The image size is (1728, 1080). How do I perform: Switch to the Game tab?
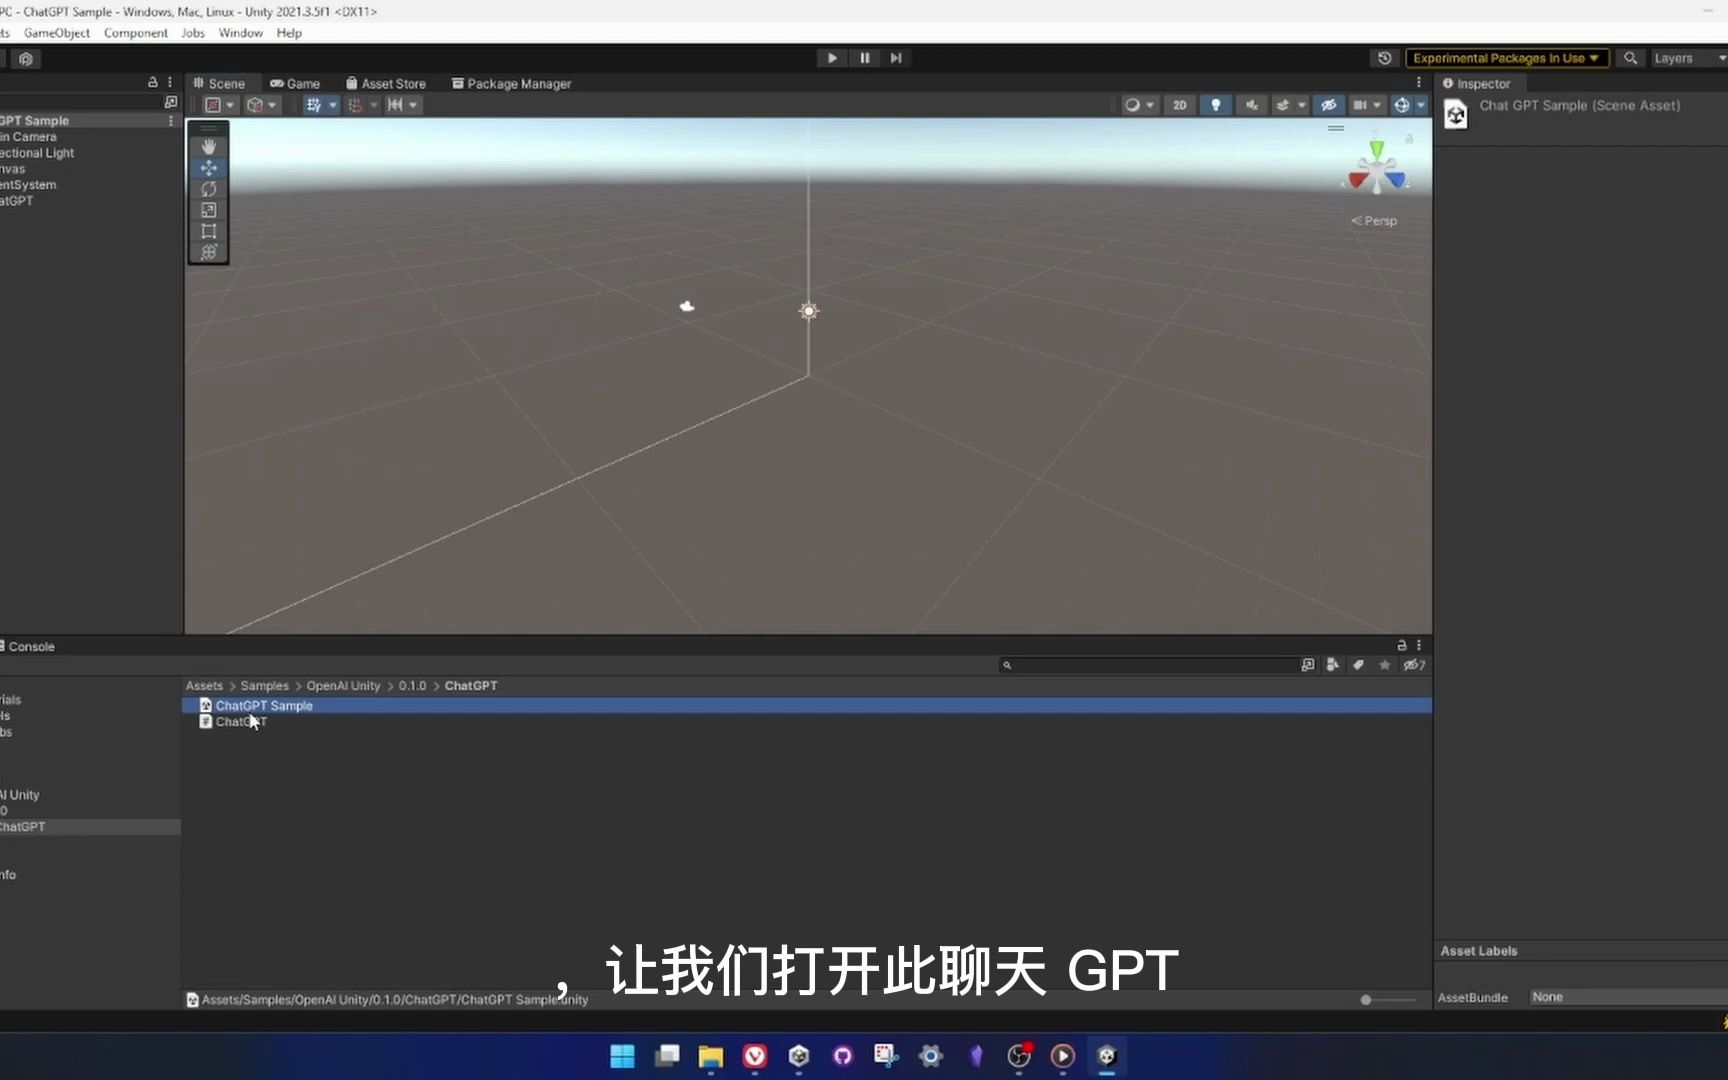tap(295, 83)
